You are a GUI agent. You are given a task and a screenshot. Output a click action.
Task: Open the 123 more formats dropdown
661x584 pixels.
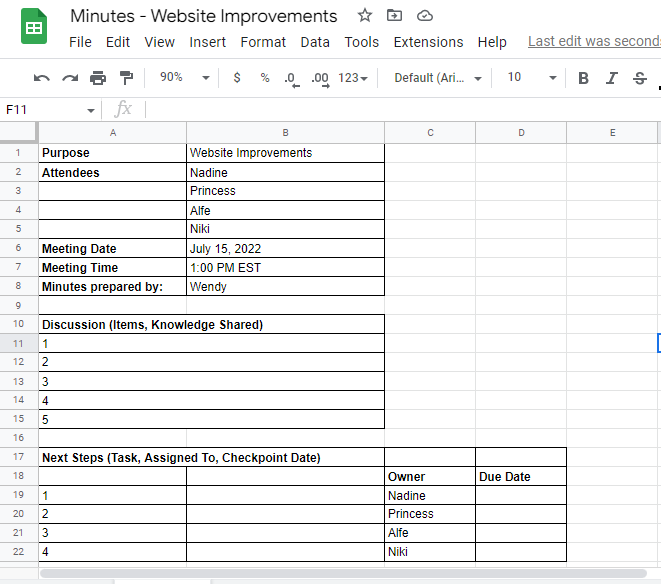click(x=353, y=78)
